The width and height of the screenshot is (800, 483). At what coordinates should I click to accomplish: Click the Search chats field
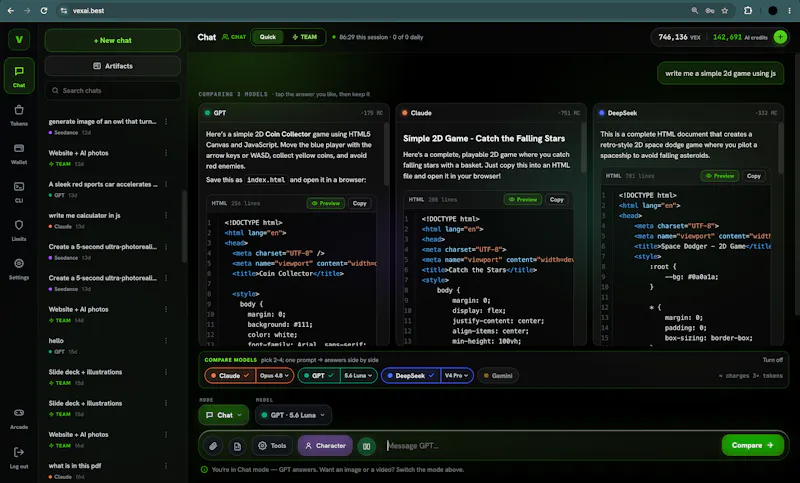(113, 90)
